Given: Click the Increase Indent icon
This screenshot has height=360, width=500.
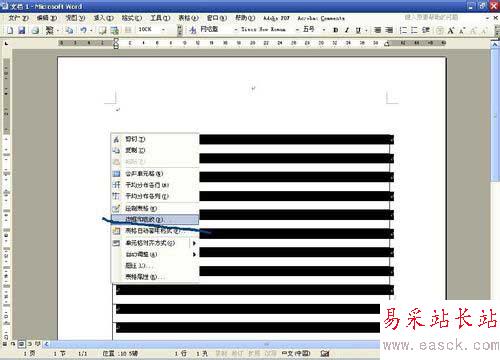Looking at the screenshot, I should pyautogui.click(x=426, y=30).
